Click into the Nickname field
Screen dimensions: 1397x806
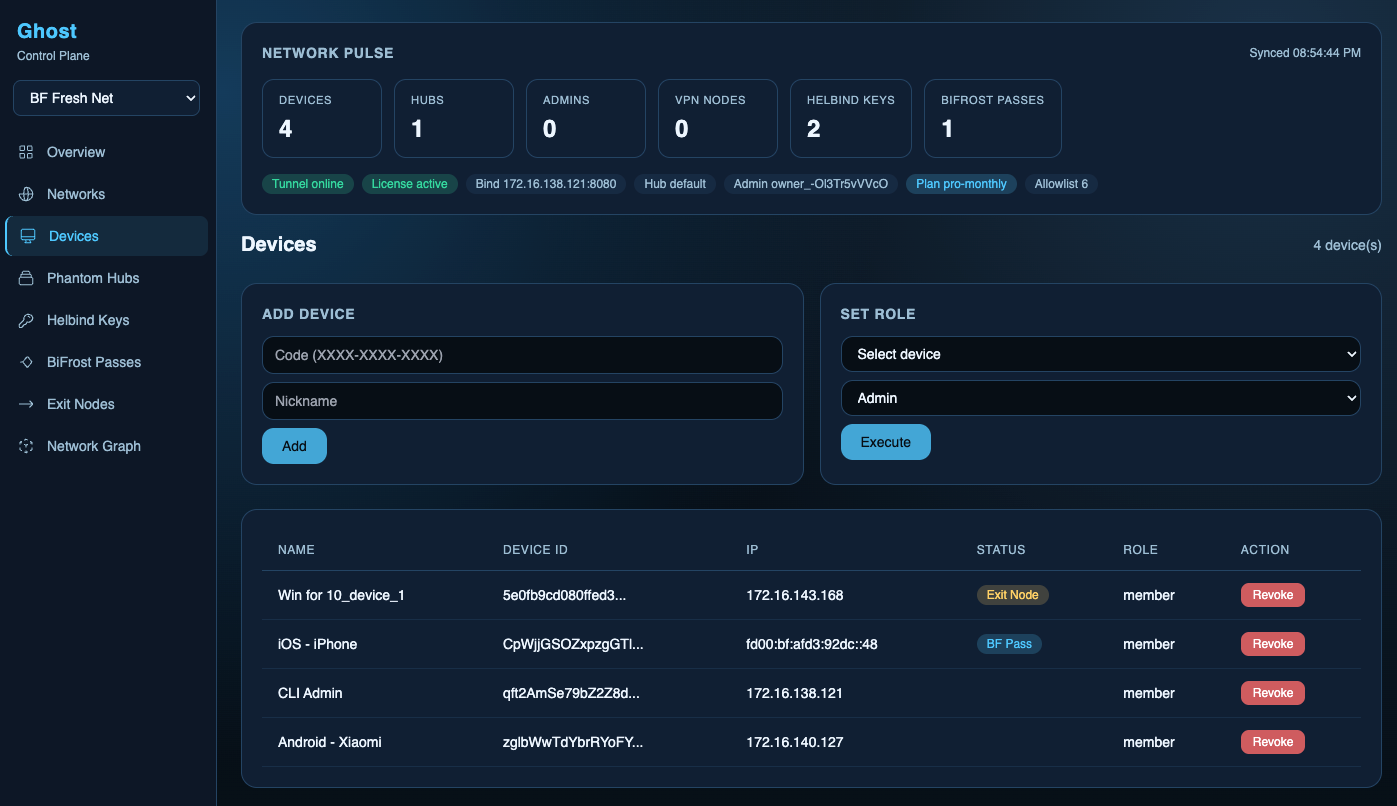click(522, 401)
